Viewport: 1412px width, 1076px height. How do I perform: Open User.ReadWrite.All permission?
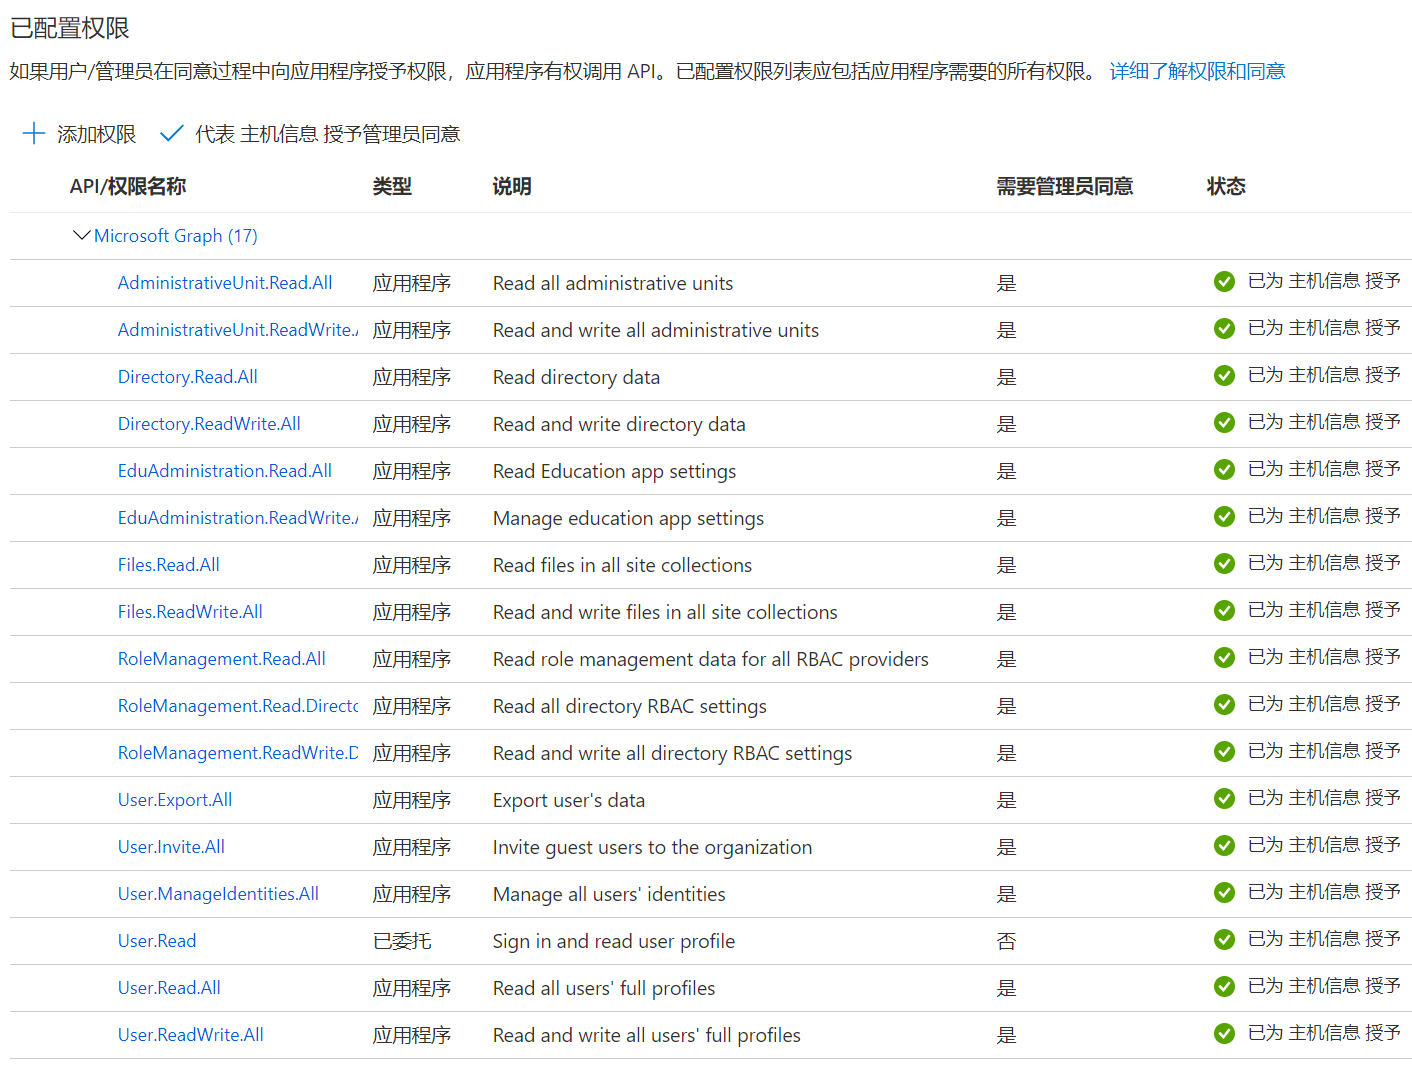(x=191, y=1035)
